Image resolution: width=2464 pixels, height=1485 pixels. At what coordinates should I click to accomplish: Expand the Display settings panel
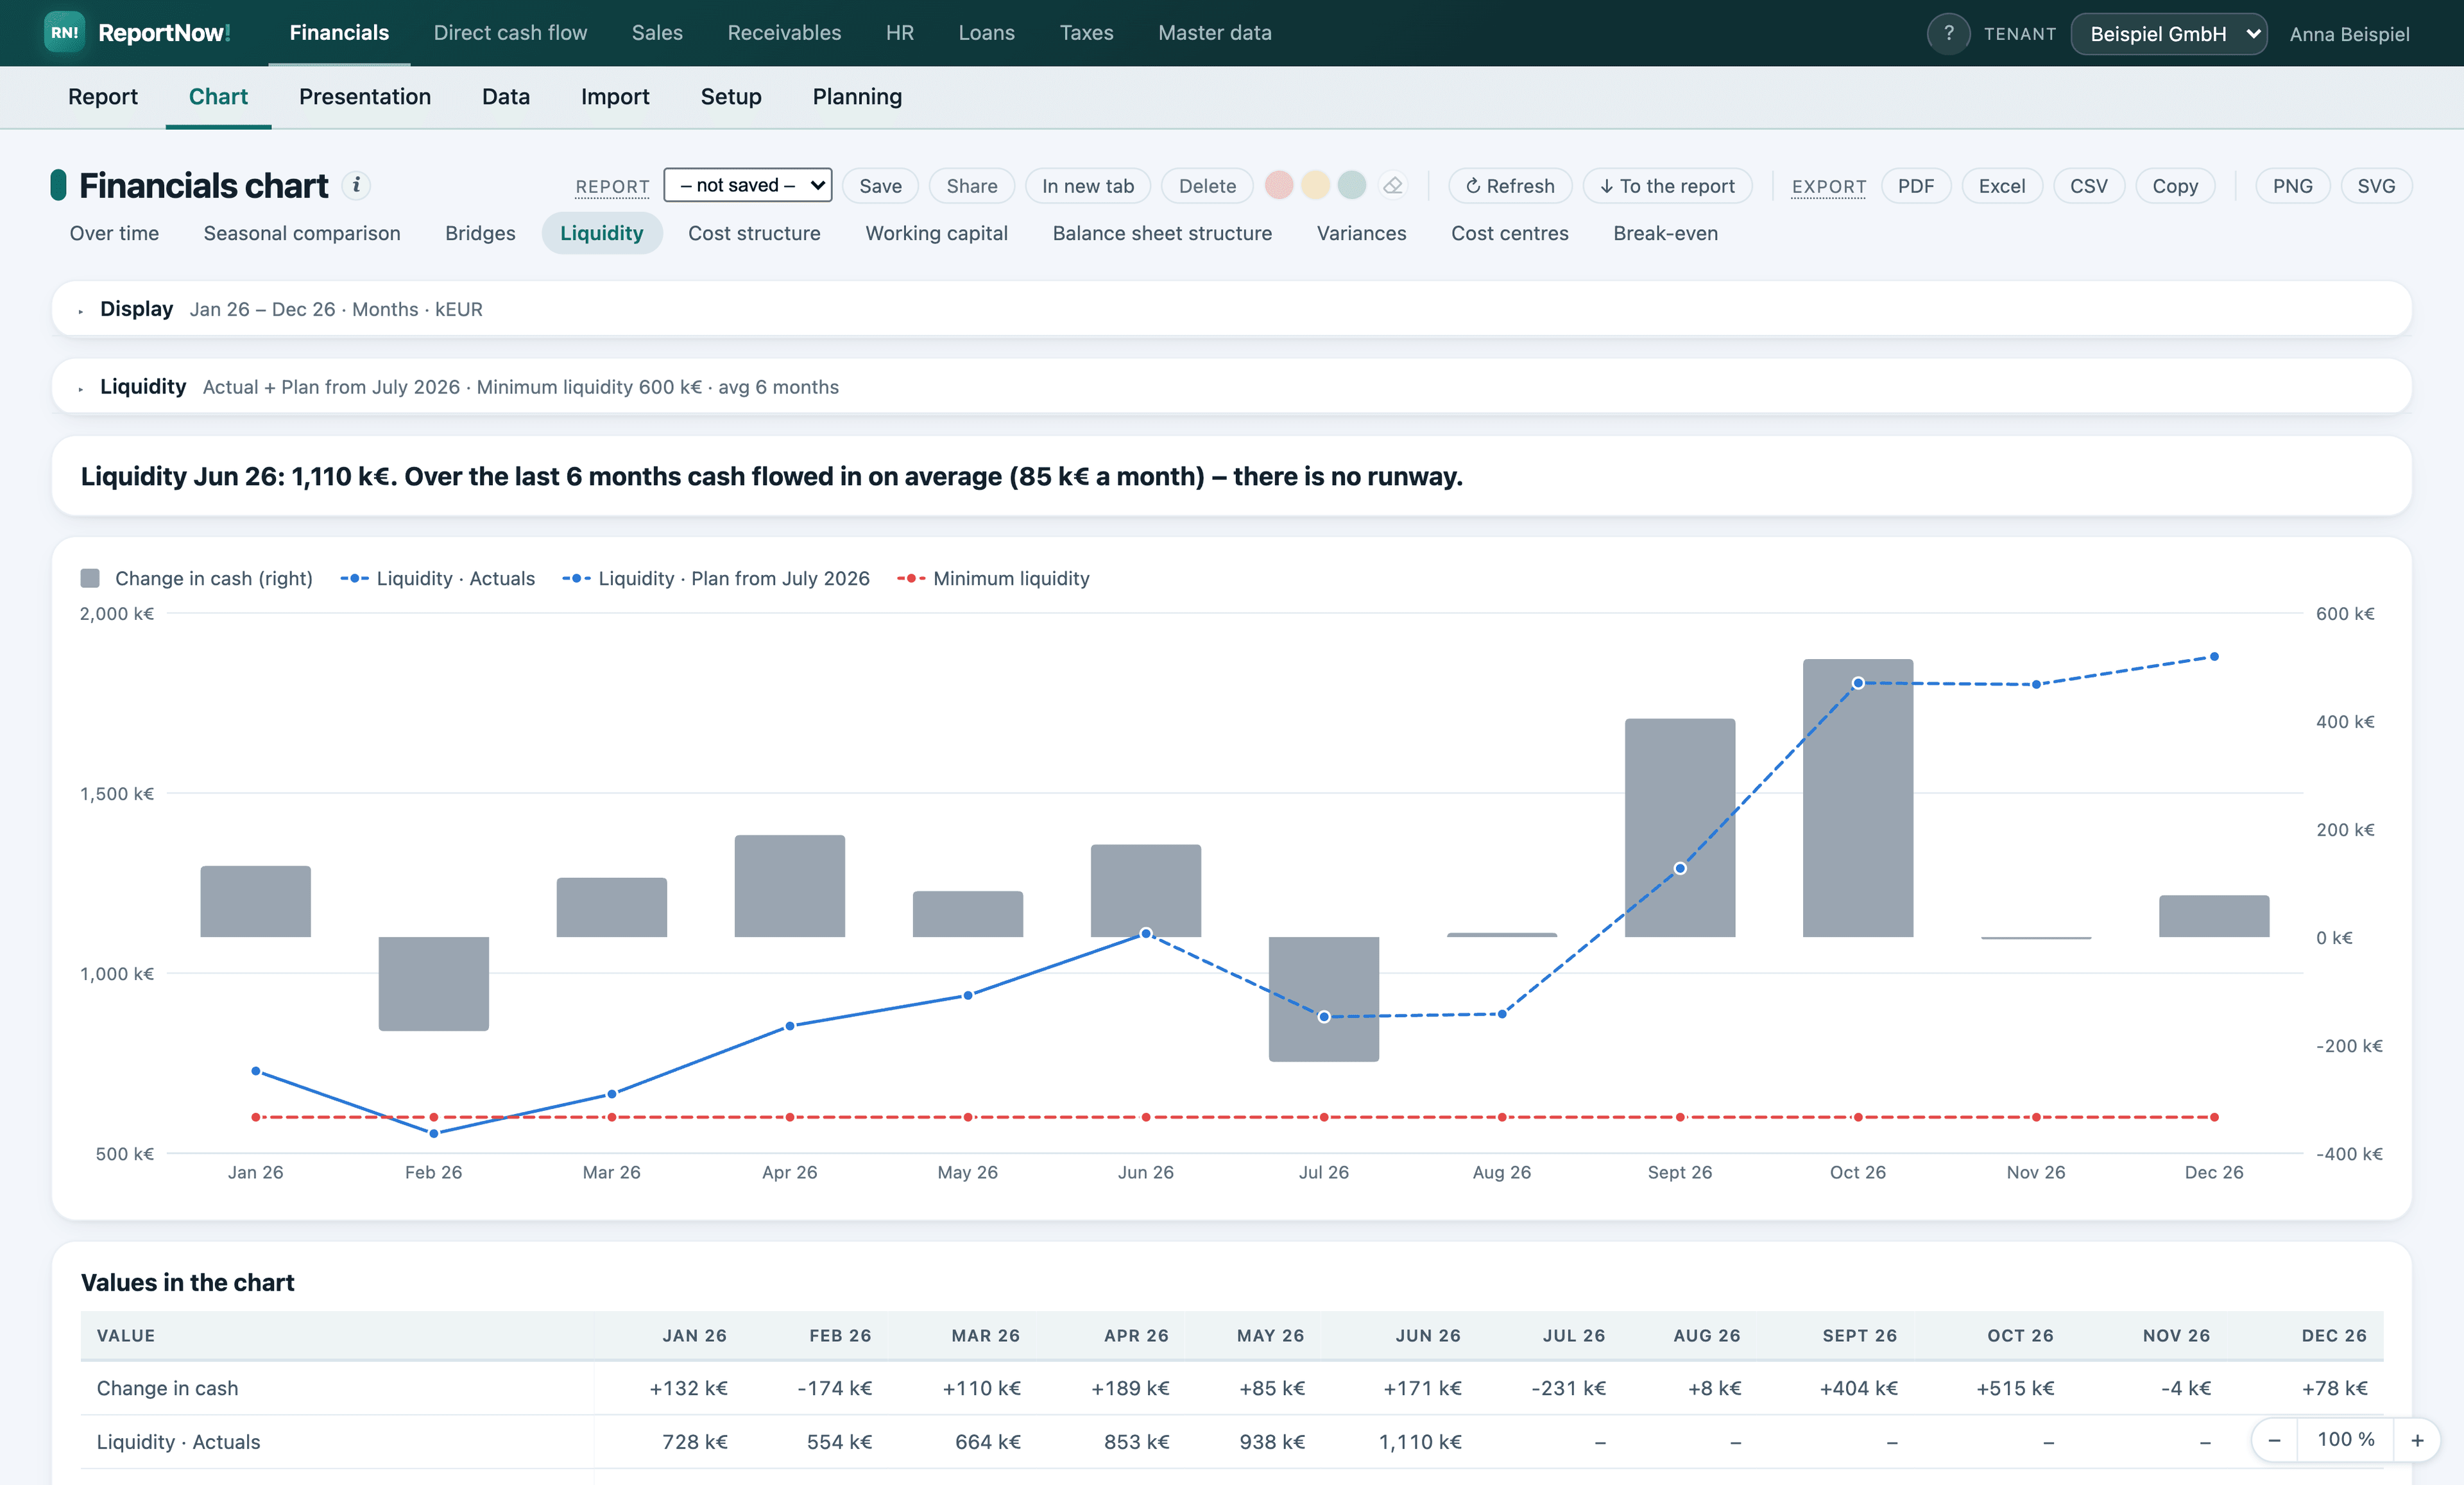(x=1231, y=309)
